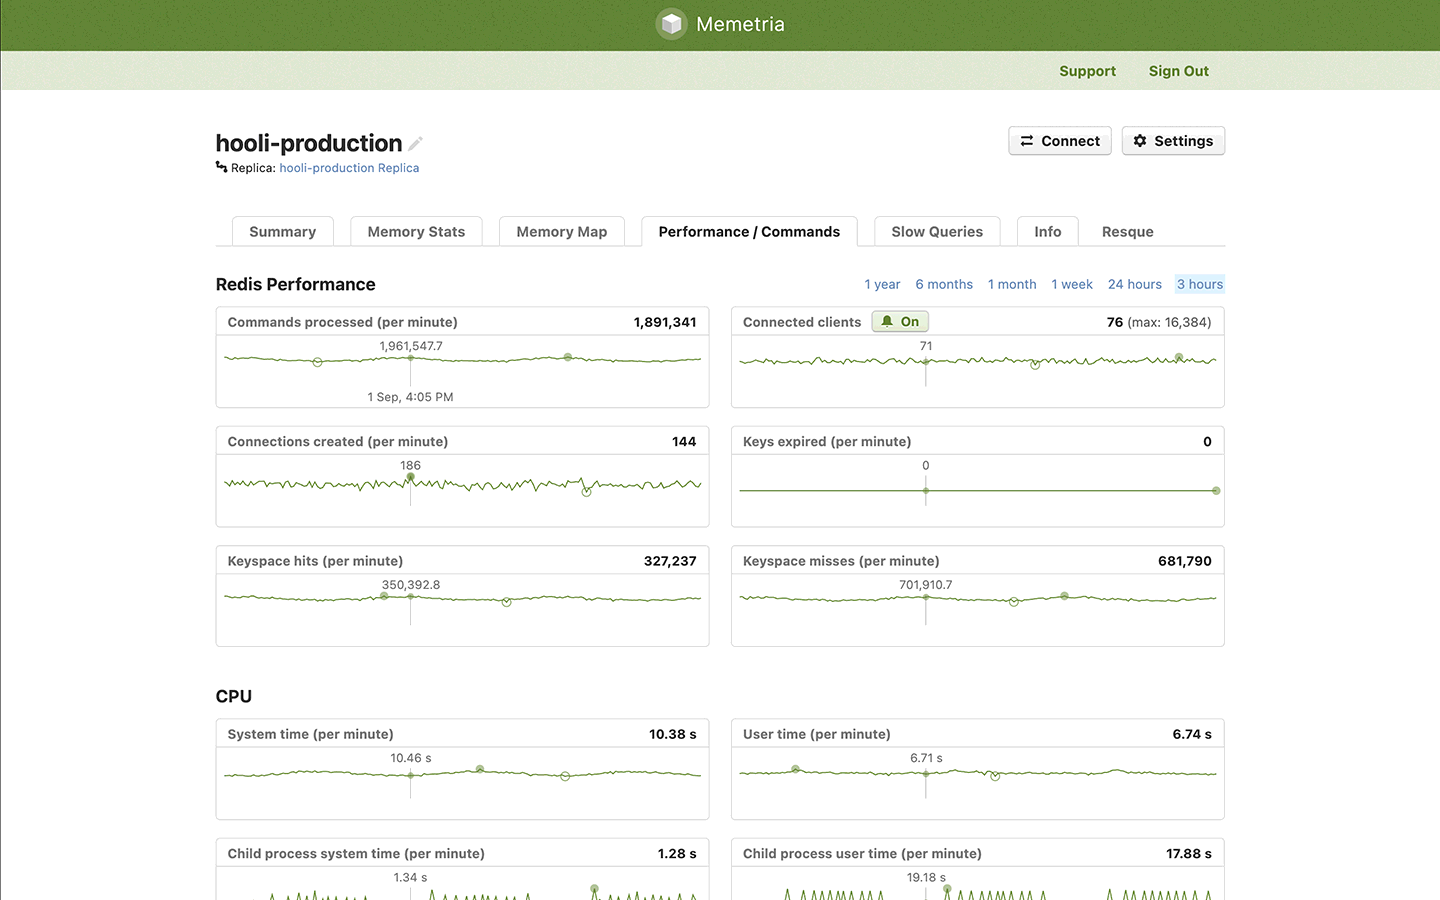Switch to the Resque tab
The height and width of the screenshot is (900, 1440).
[x=1128, y=231]
